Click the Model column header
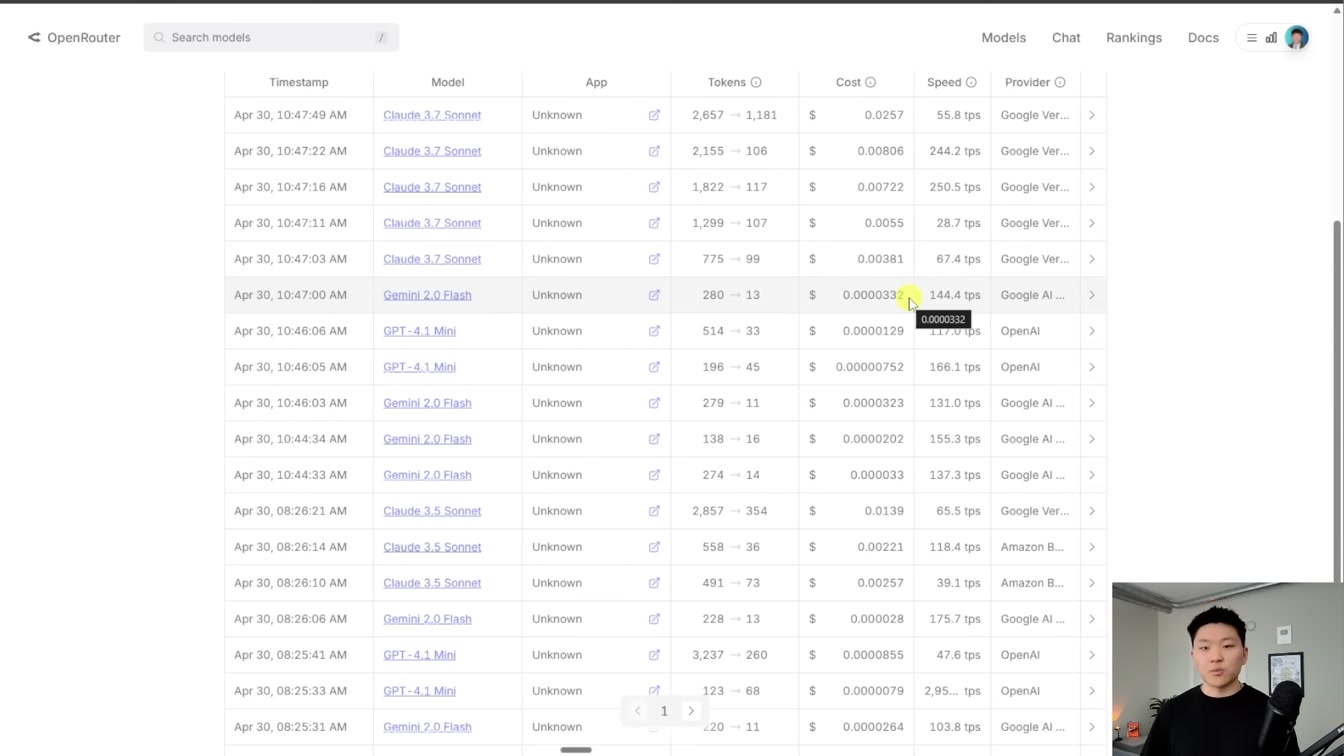Screen dimensions: 1344x756 (448, 82)
